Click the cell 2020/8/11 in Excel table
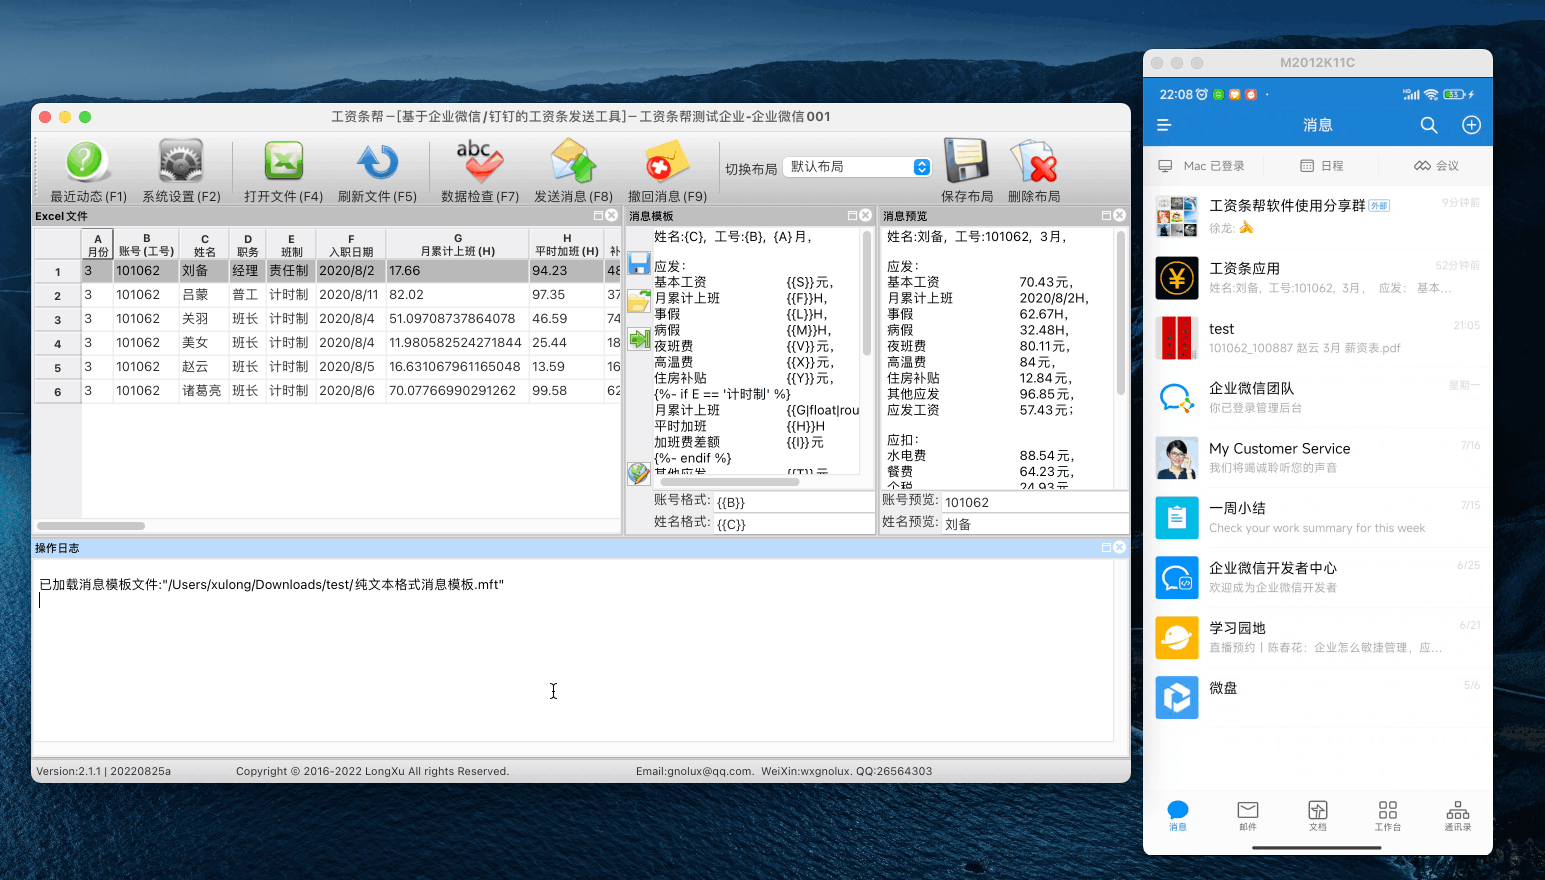 click(349, 295)
